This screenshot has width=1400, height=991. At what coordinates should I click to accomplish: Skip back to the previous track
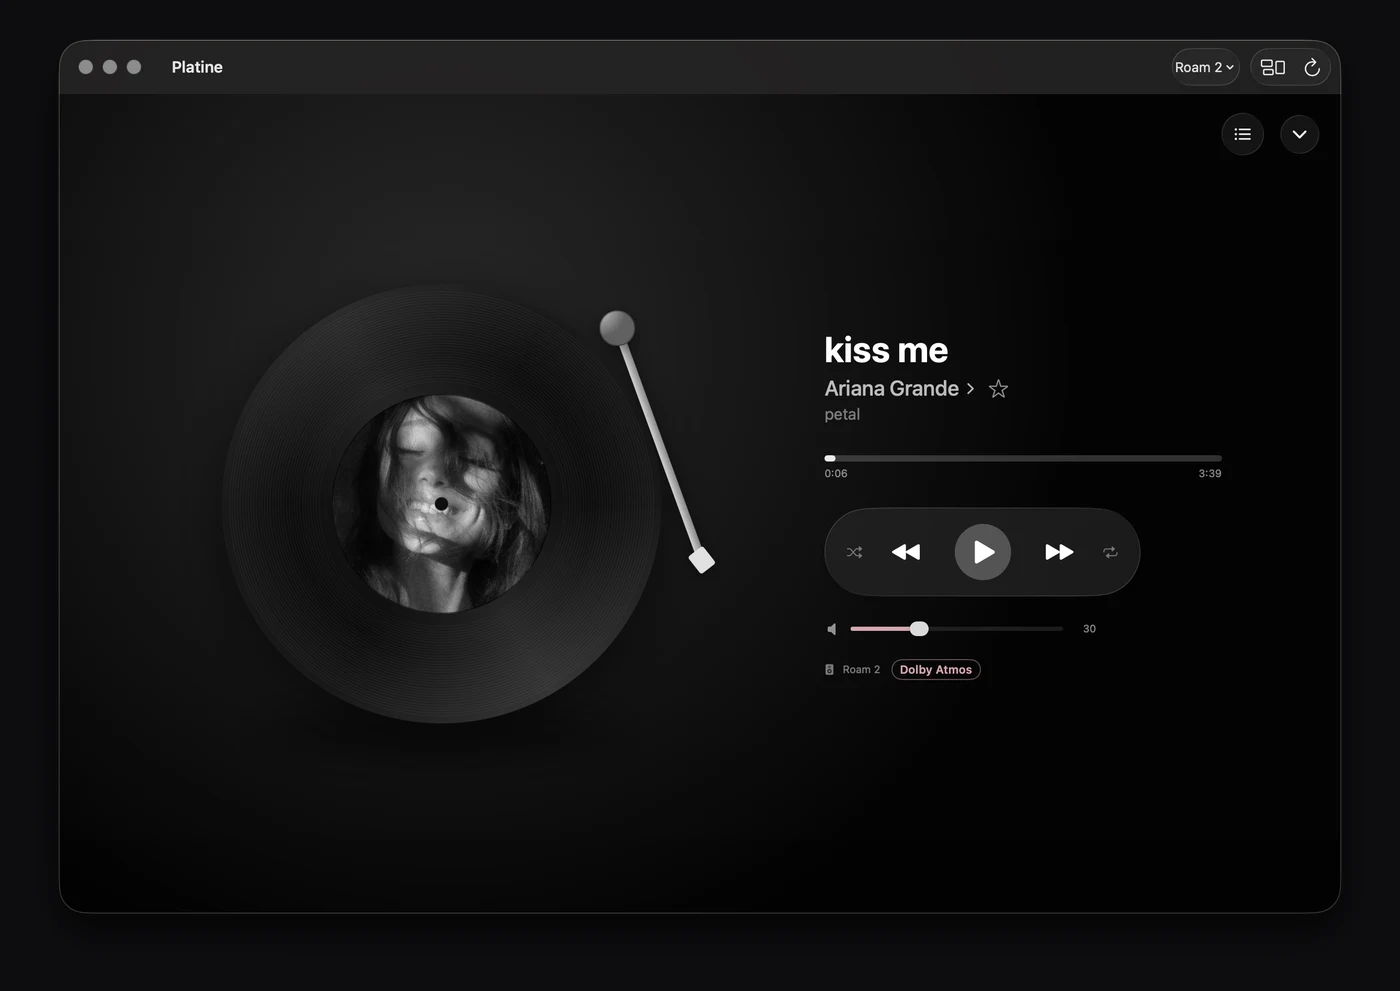906,552
